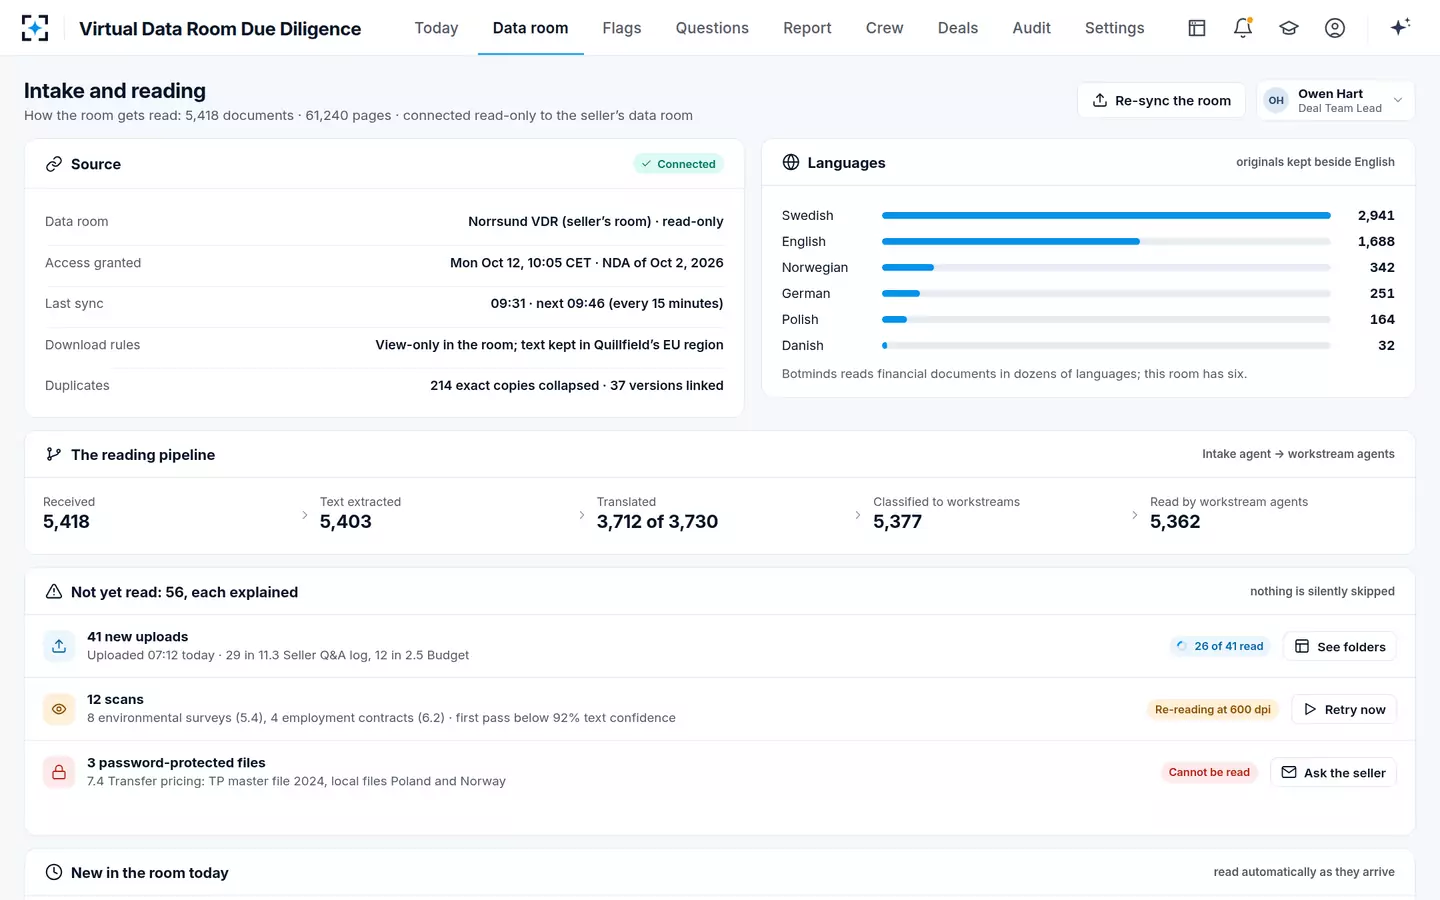Click the Access granted Mon Oct 12 value

tap(587, 262)
